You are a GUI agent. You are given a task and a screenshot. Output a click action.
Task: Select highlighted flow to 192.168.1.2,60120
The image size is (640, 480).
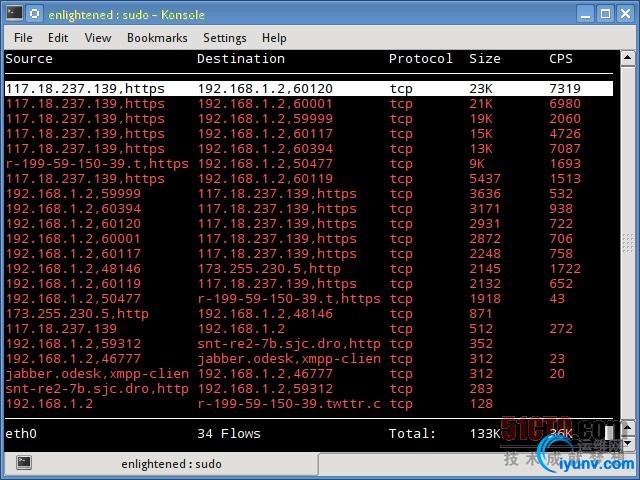pos(309,89)
